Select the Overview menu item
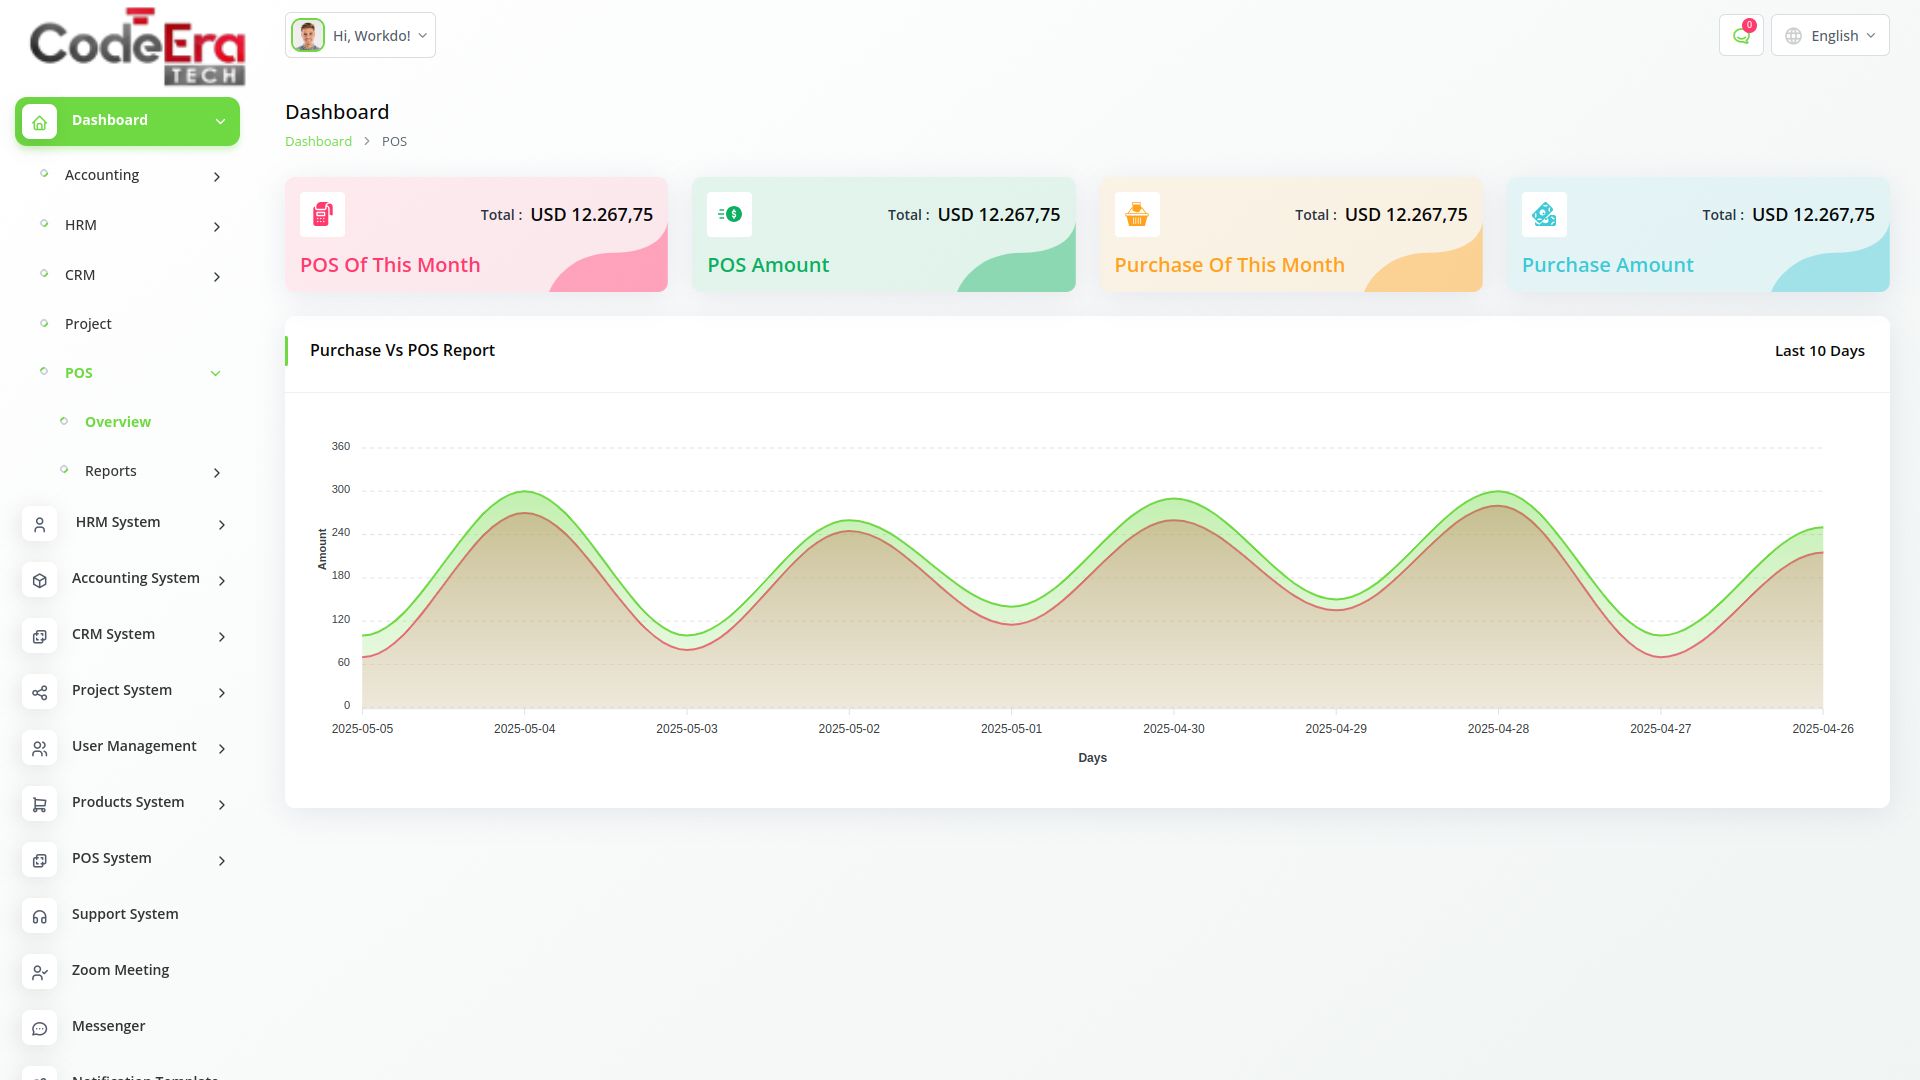This screenshot has height=1080, width=1920. (118, 422)
